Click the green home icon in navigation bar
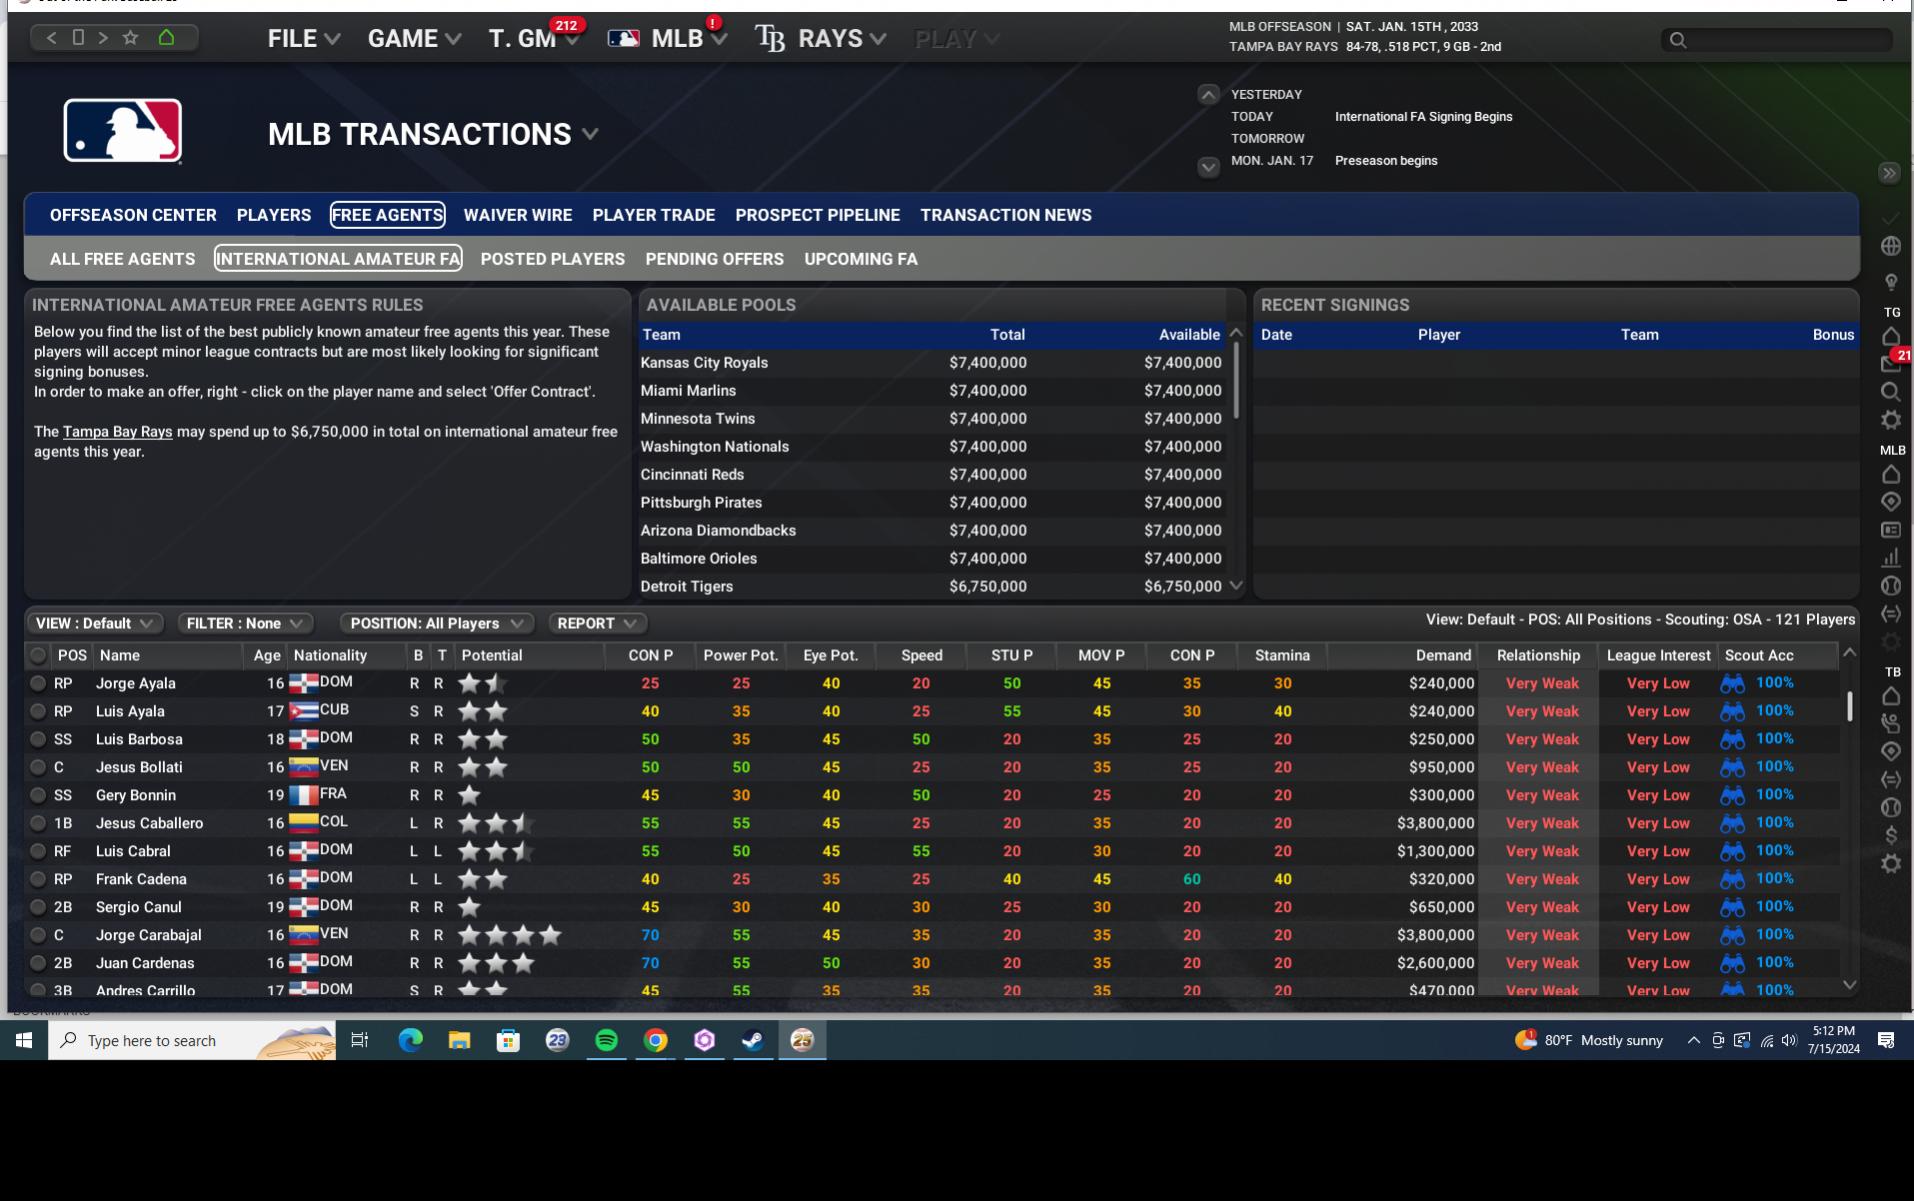Screen dimensions: 1914x1201 tap(166, 38)
